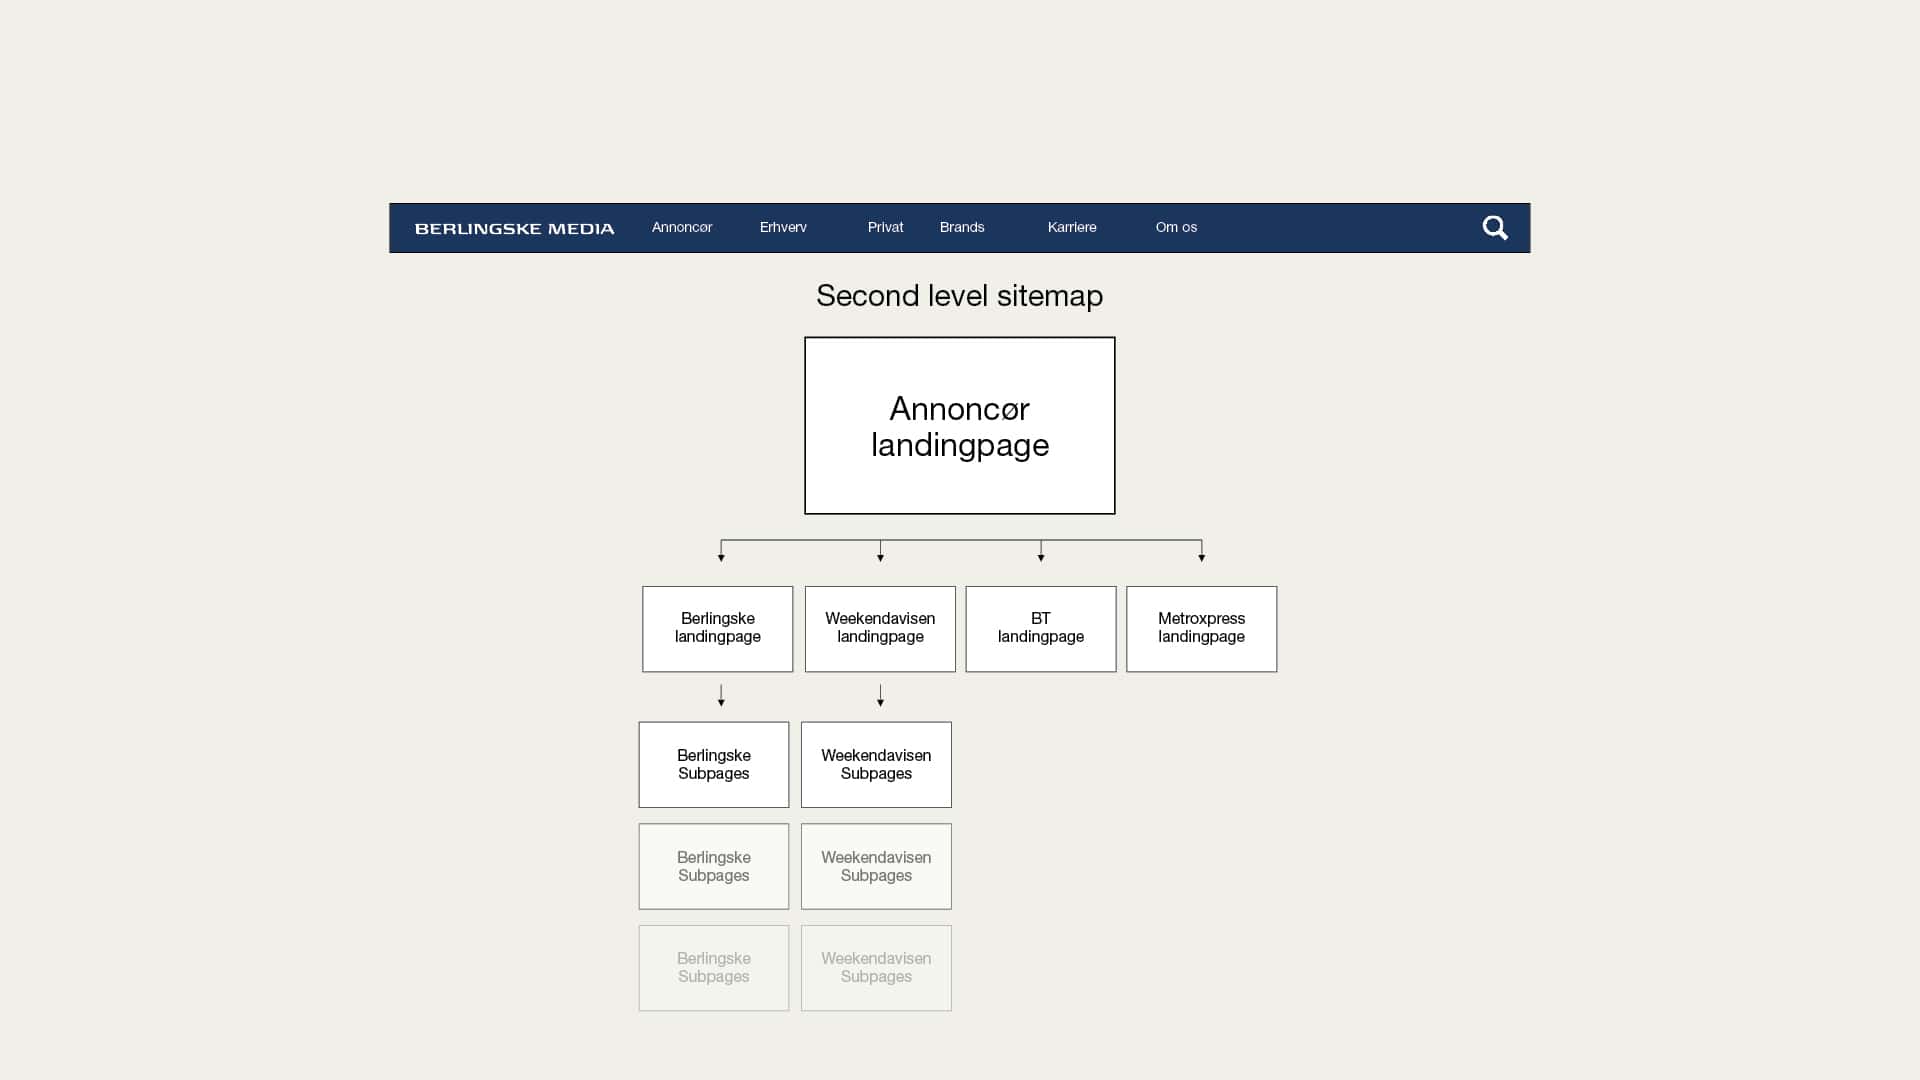Click the Brands navigation tab
The image size is (1920, 1080).
coord(961,227)
